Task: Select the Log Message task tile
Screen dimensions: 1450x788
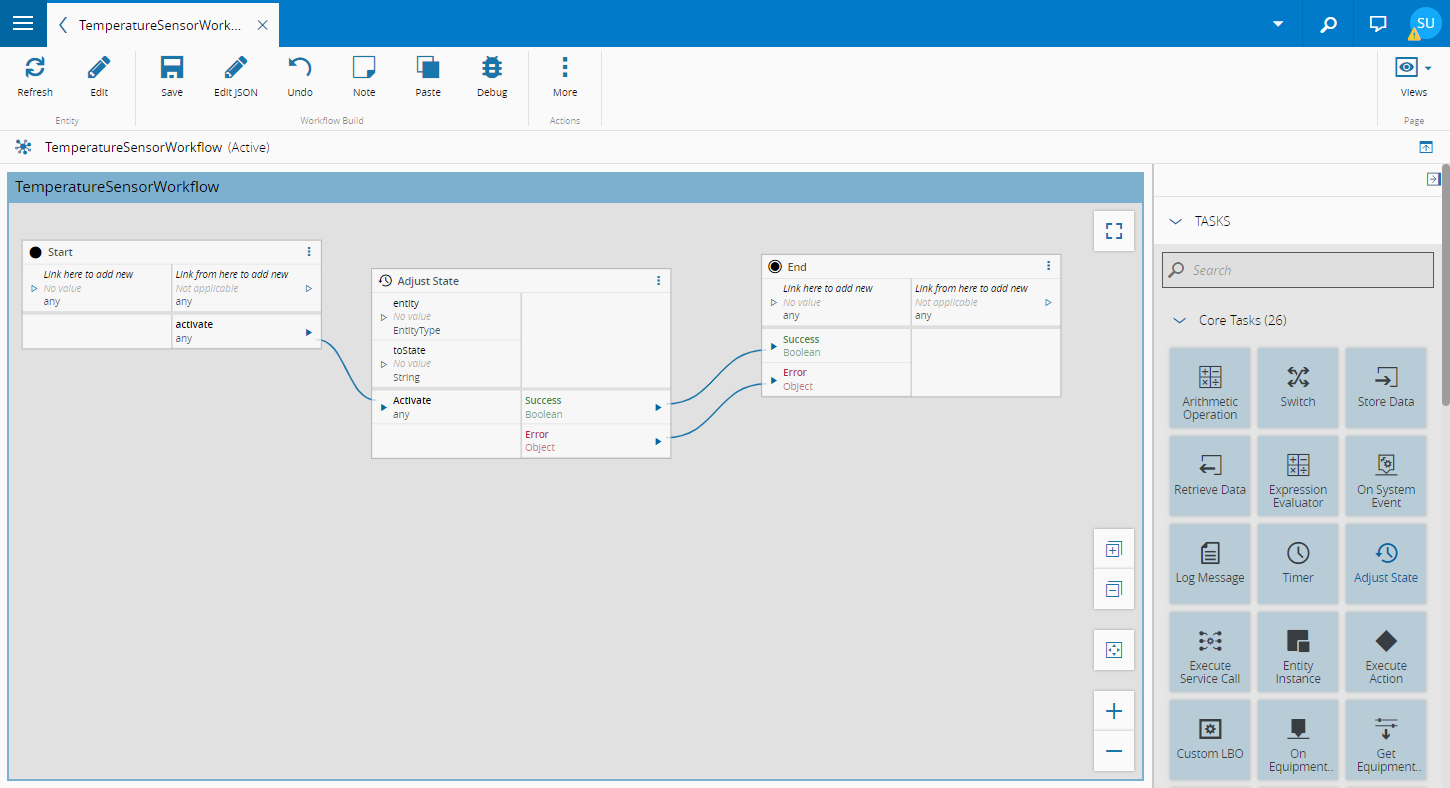Action: tap(1210, 564)
